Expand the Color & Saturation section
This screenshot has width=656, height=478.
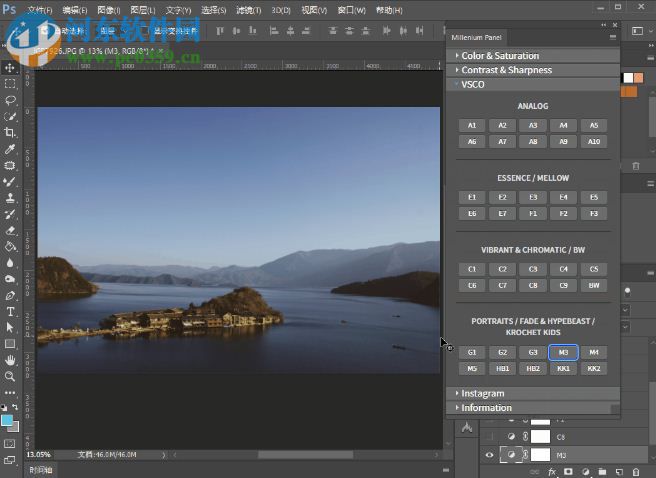[500, 56]
